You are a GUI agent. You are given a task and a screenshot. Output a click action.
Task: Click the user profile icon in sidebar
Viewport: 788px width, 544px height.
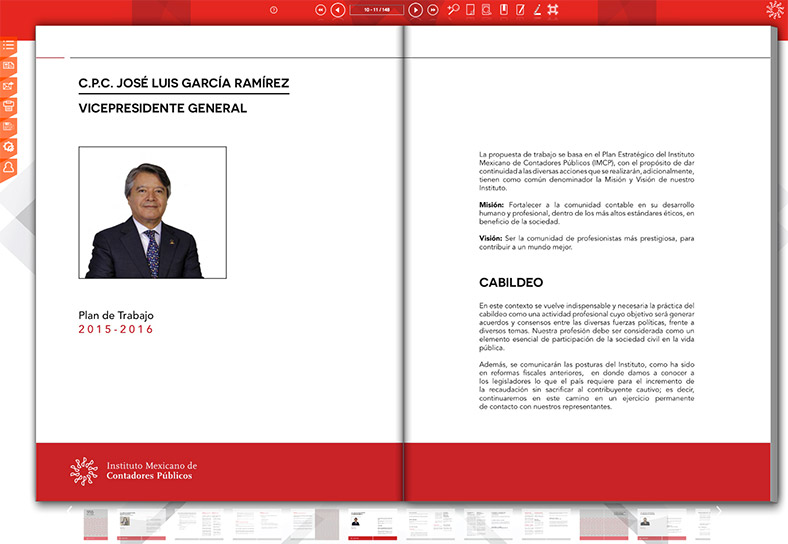(9, 166)
